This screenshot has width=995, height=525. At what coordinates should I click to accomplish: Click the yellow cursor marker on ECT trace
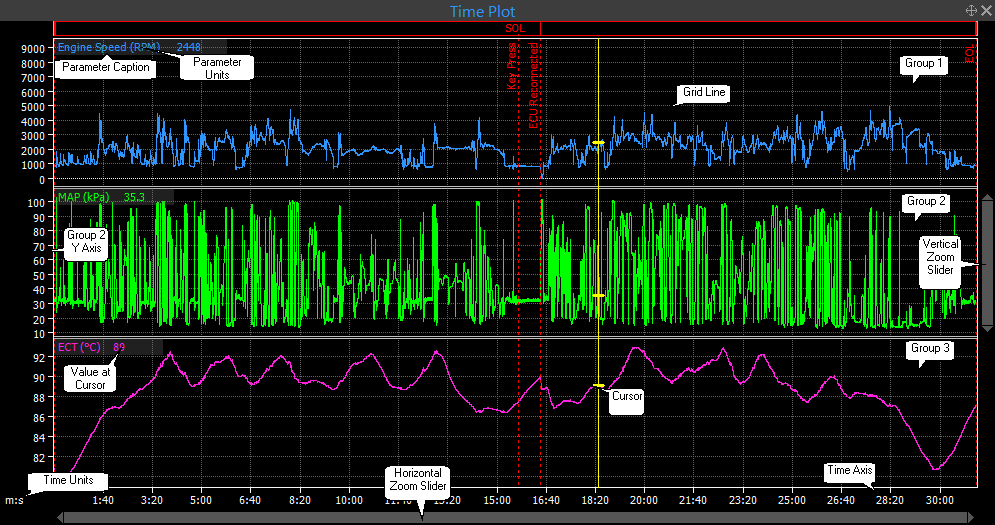click(598, 385)
